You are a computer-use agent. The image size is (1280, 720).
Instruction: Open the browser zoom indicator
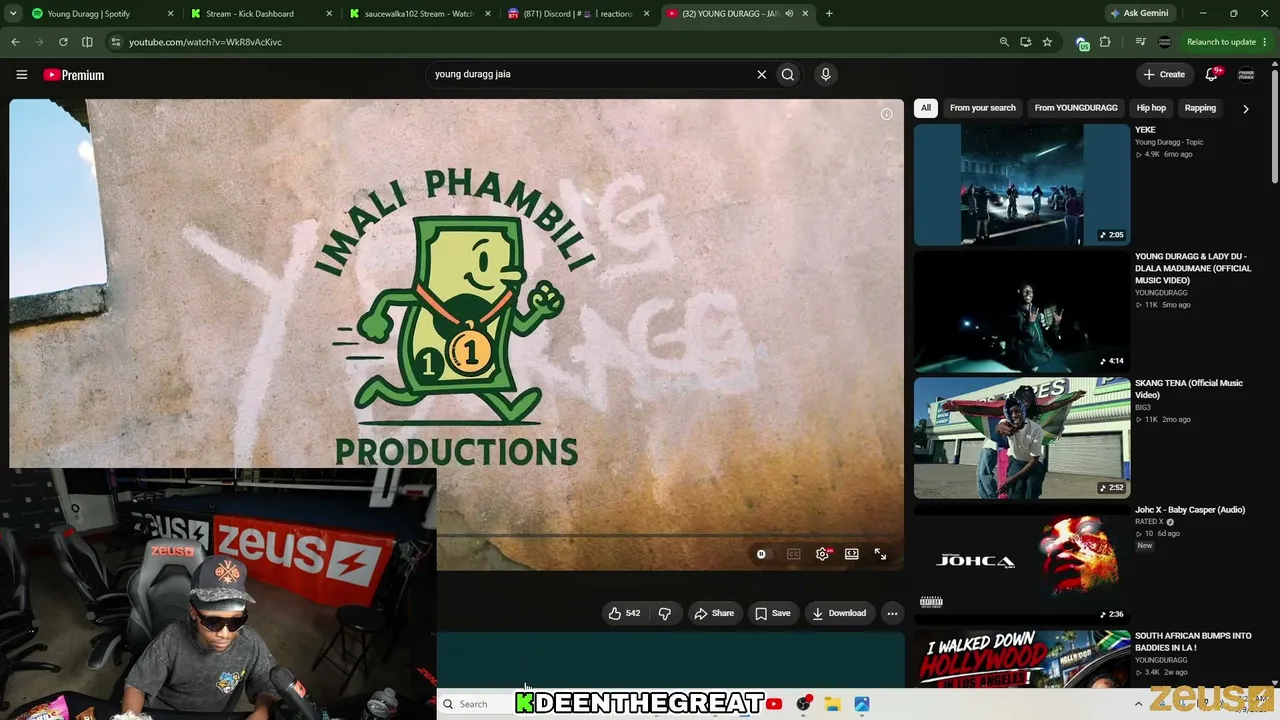[1004, 42]
